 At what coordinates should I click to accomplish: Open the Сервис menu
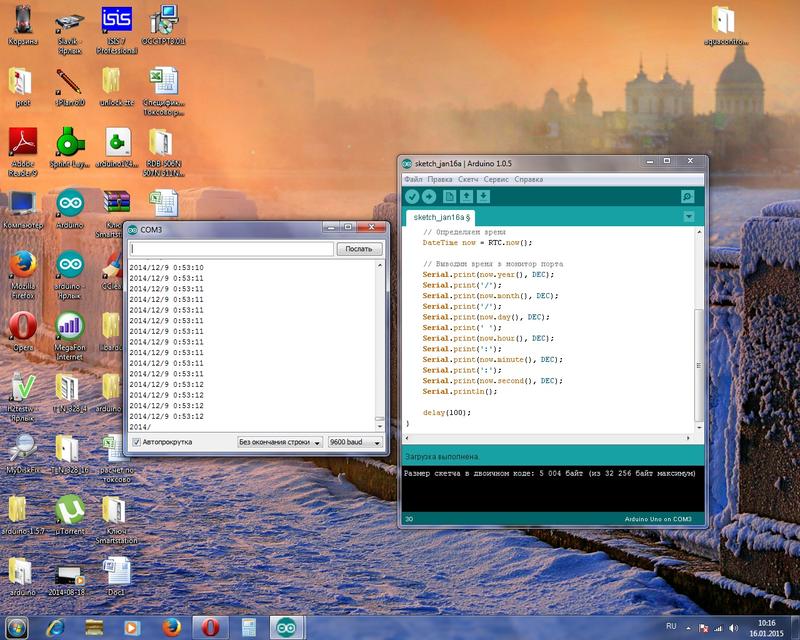(497, 179)
